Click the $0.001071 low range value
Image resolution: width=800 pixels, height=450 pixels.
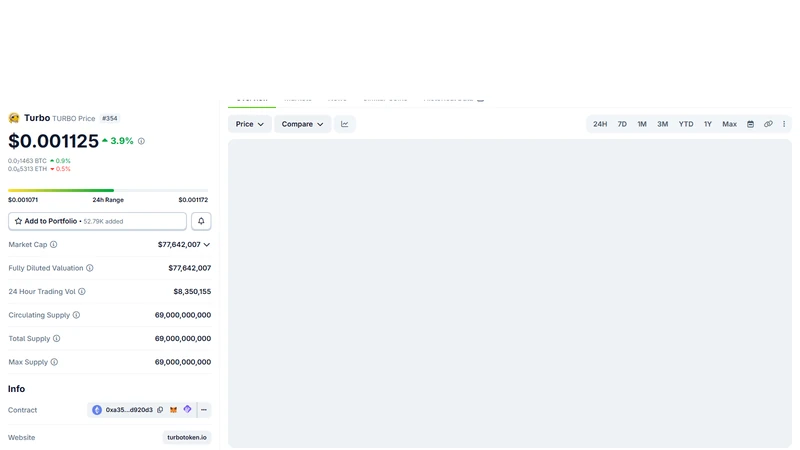23,200
